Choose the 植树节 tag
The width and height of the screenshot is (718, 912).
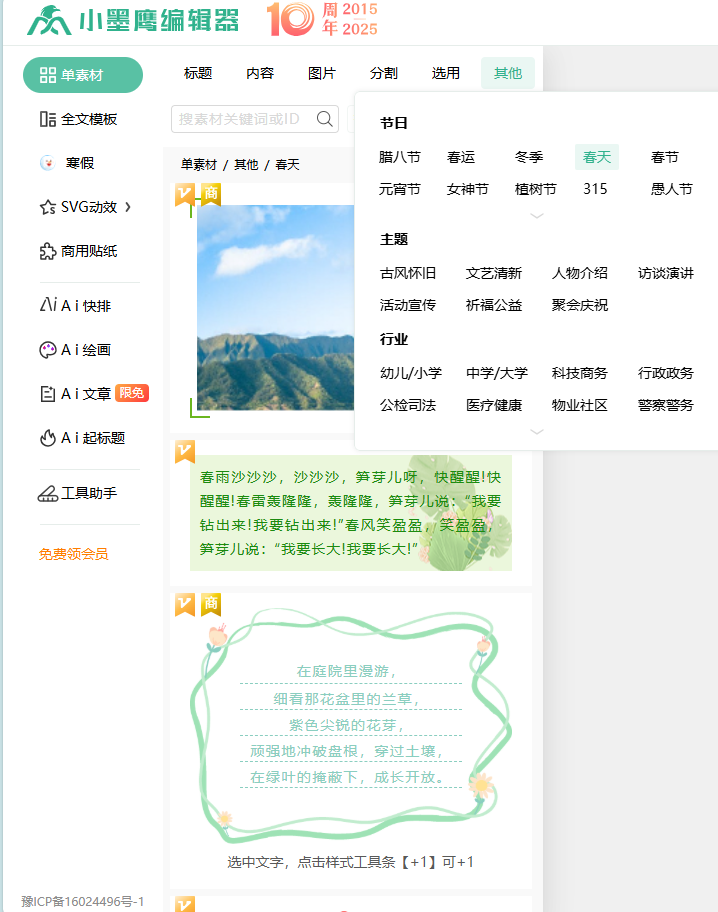(536, 189)
